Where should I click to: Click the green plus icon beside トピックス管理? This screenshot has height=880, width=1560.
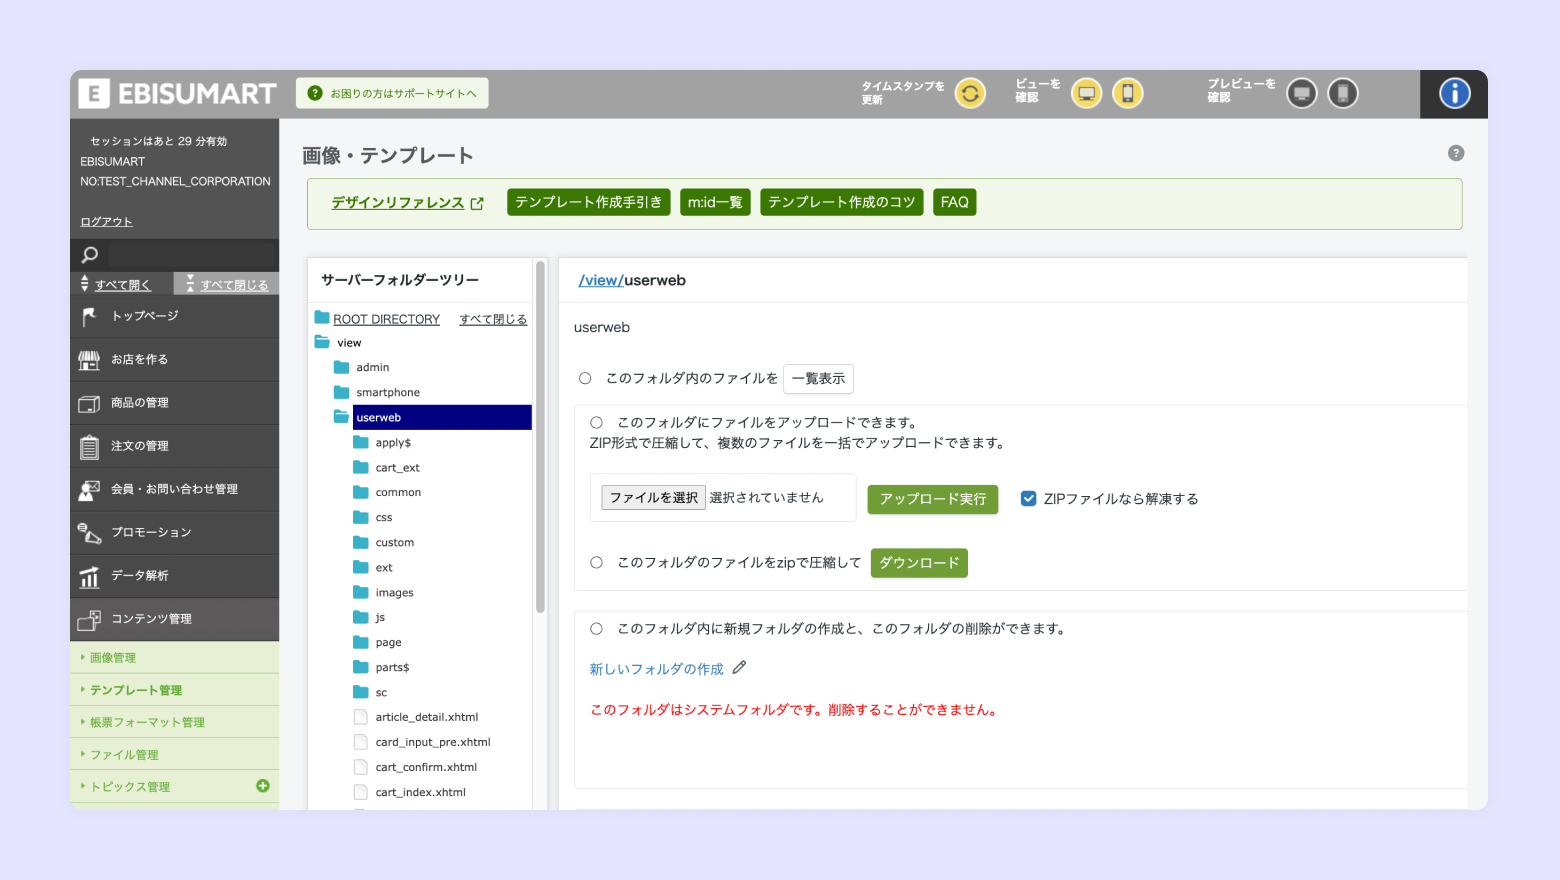tap(263, 786)
